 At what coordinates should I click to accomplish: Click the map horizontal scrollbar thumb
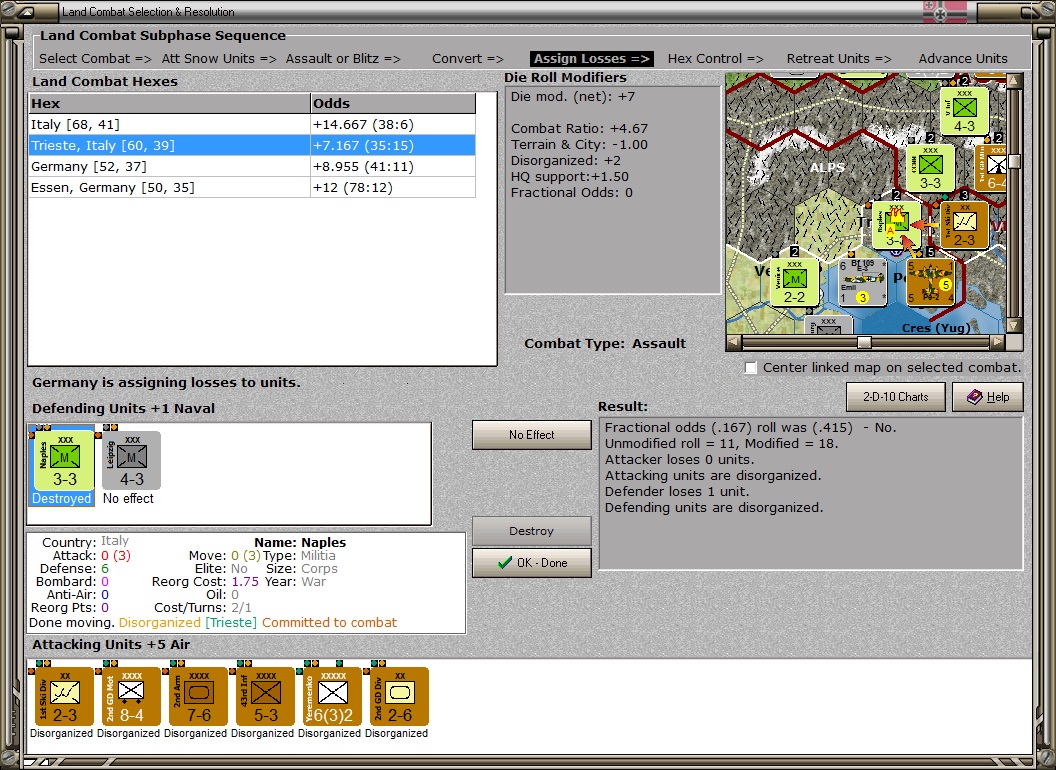point(864,342)
